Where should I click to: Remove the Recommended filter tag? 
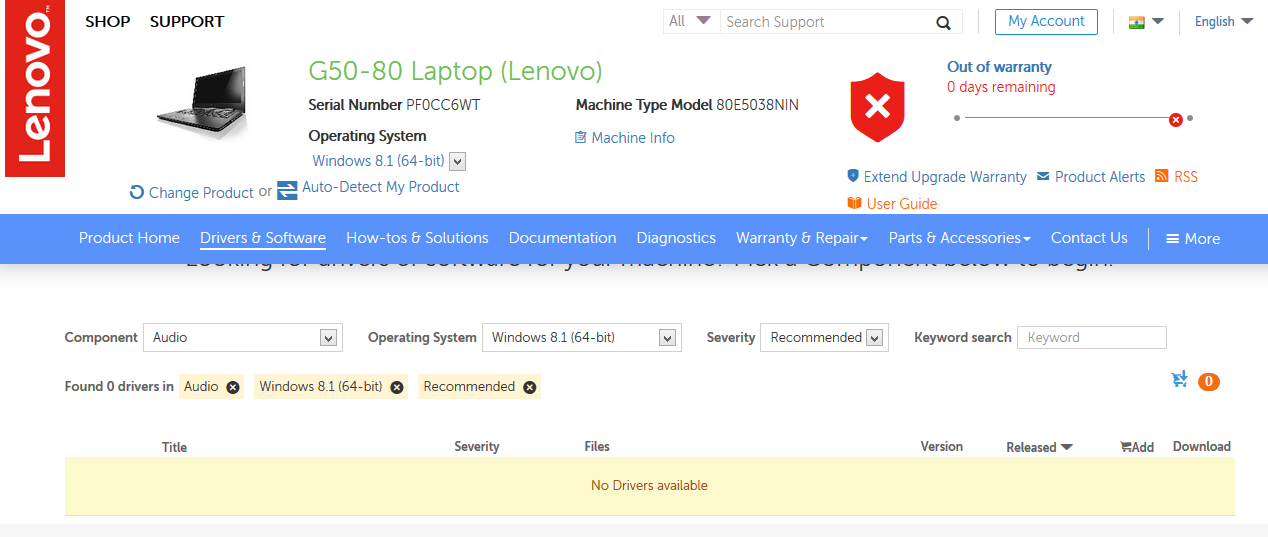coord(530,387)
